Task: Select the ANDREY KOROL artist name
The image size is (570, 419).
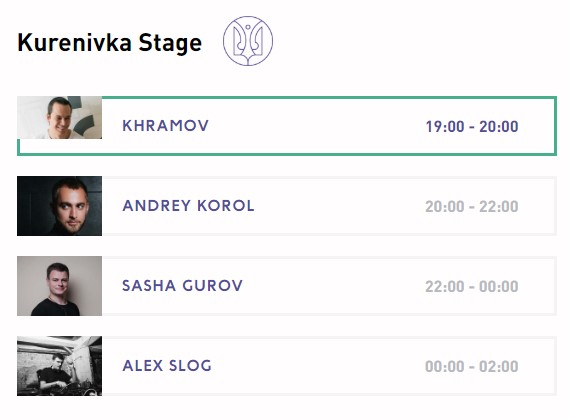Action: [188, 206]
